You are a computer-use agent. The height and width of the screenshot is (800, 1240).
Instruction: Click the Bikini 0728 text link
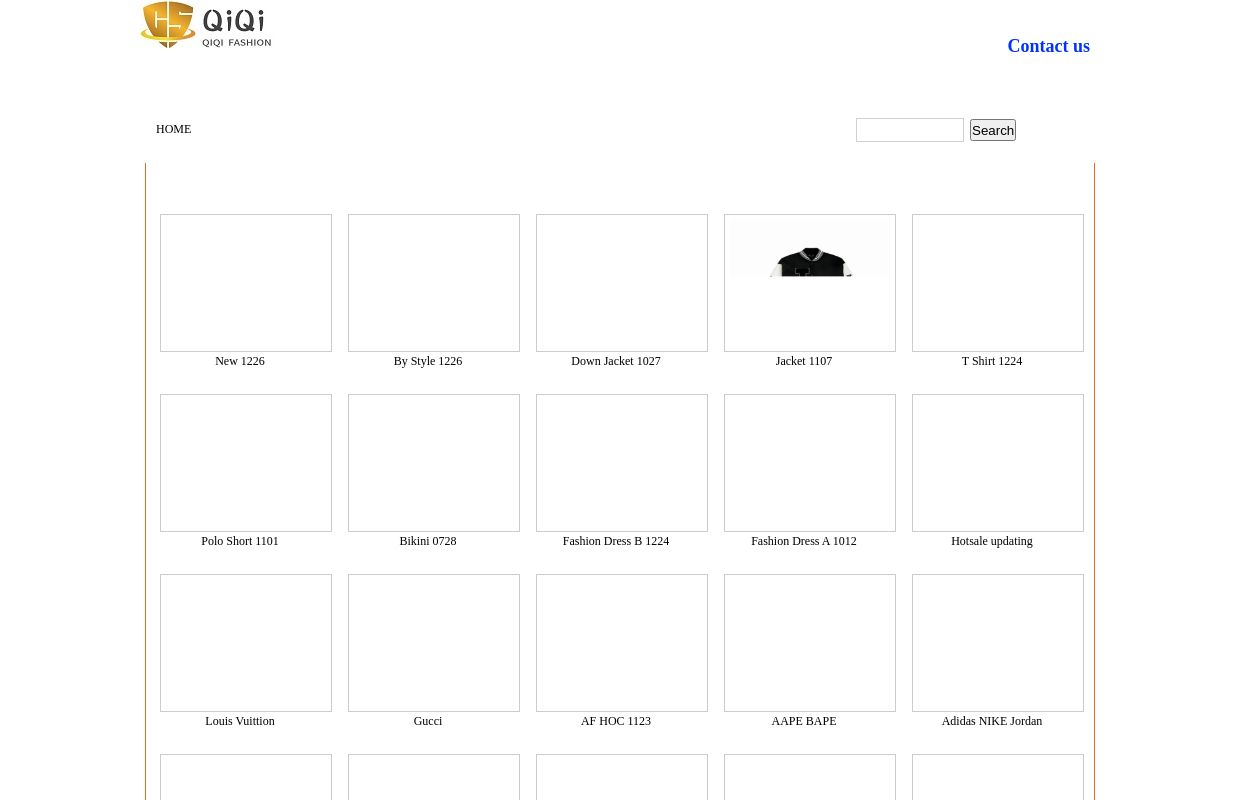pos(428,541)
